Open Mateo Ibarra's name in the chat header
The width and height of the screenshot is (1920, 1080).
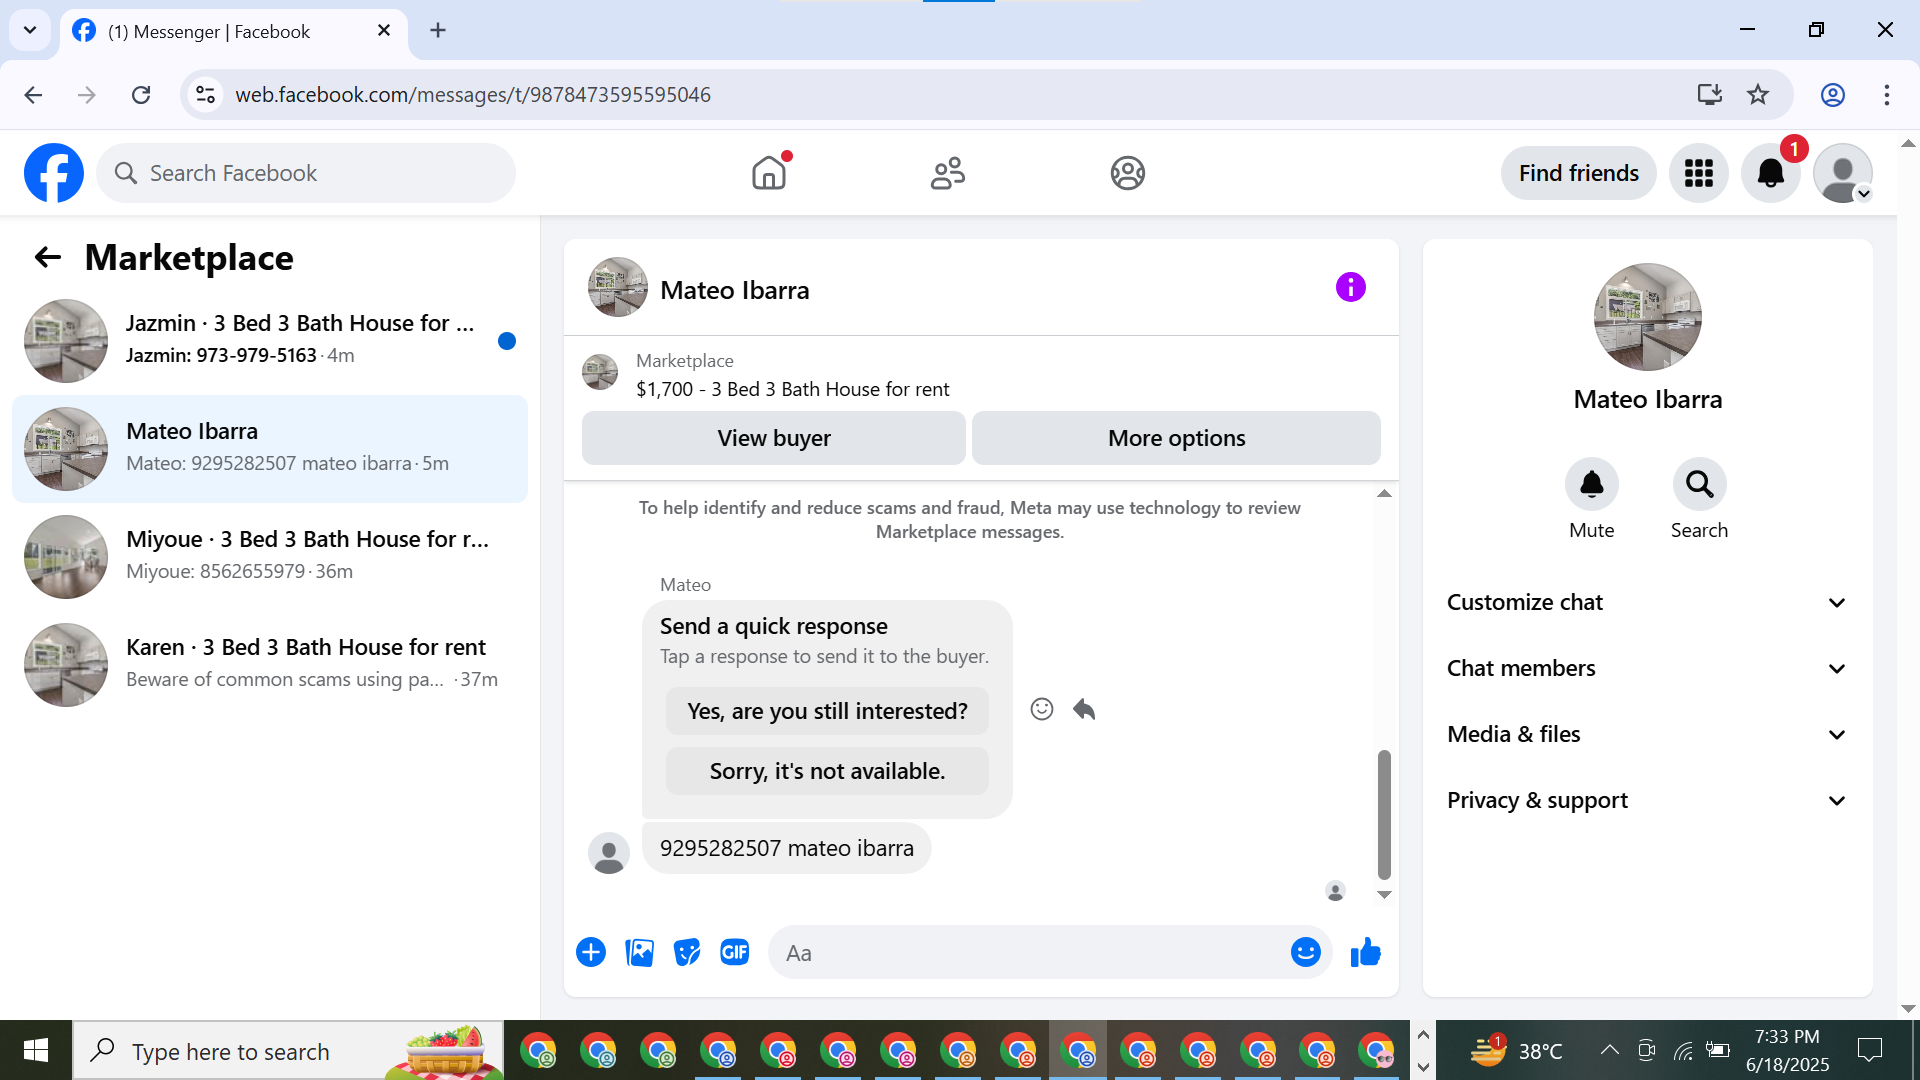point(735,290)
